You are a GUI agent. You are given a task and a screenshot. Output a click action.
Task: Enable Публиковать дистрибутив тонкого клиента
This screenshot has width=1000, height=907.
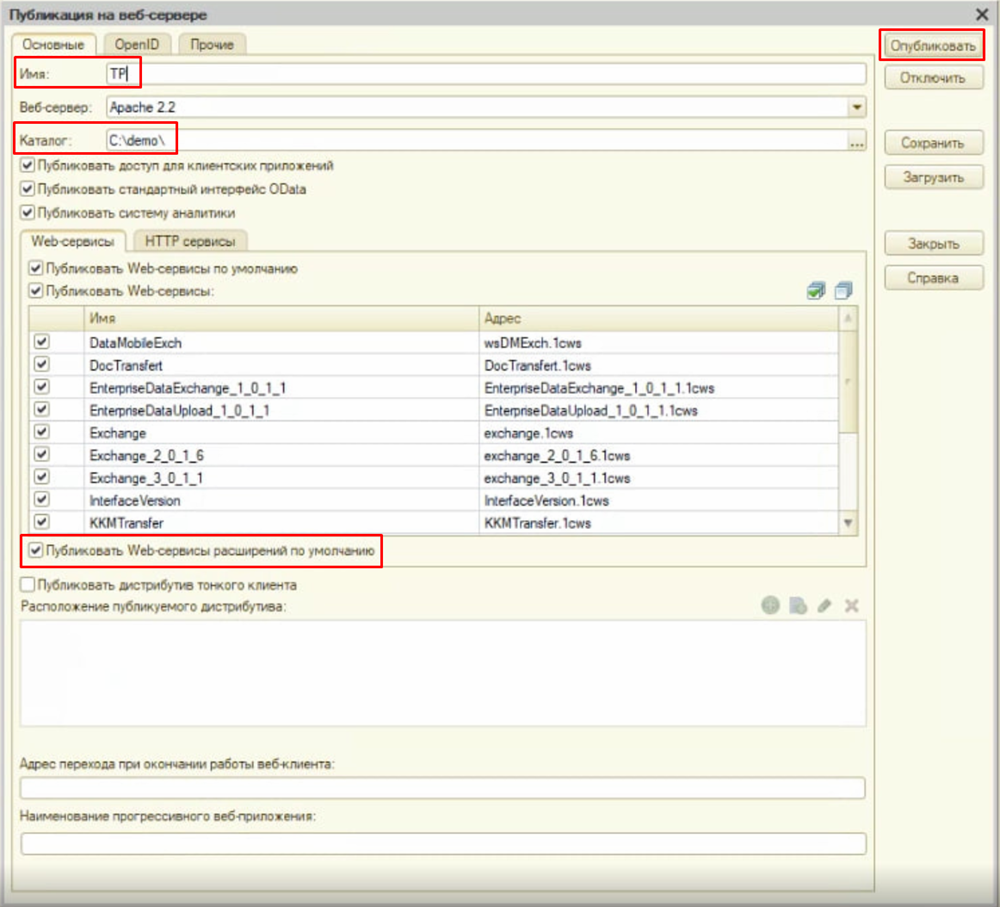coord(28,585)
